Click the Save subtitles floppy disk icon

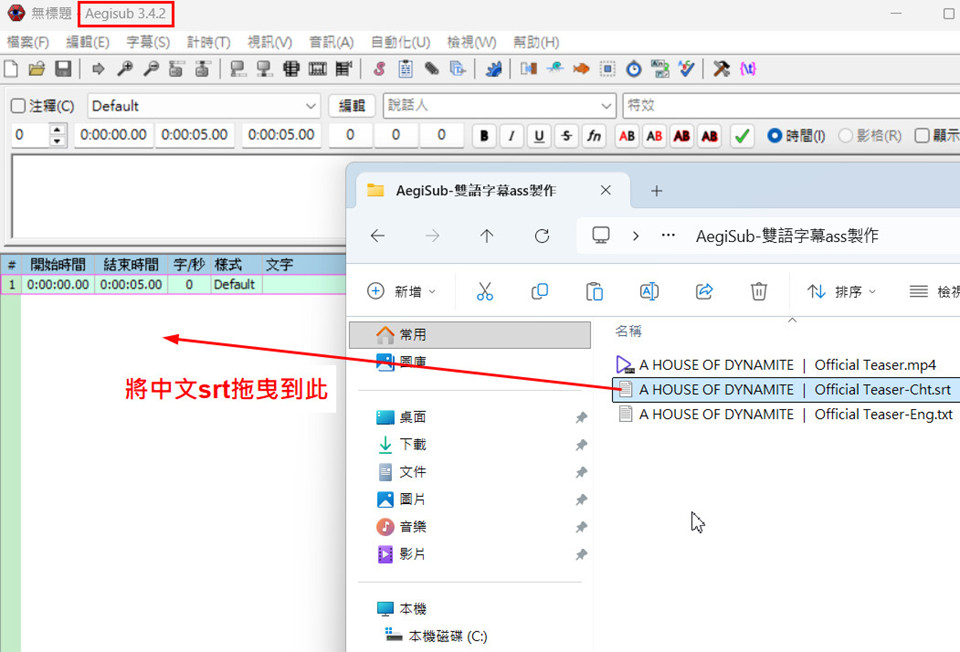[x=63, y=69]
